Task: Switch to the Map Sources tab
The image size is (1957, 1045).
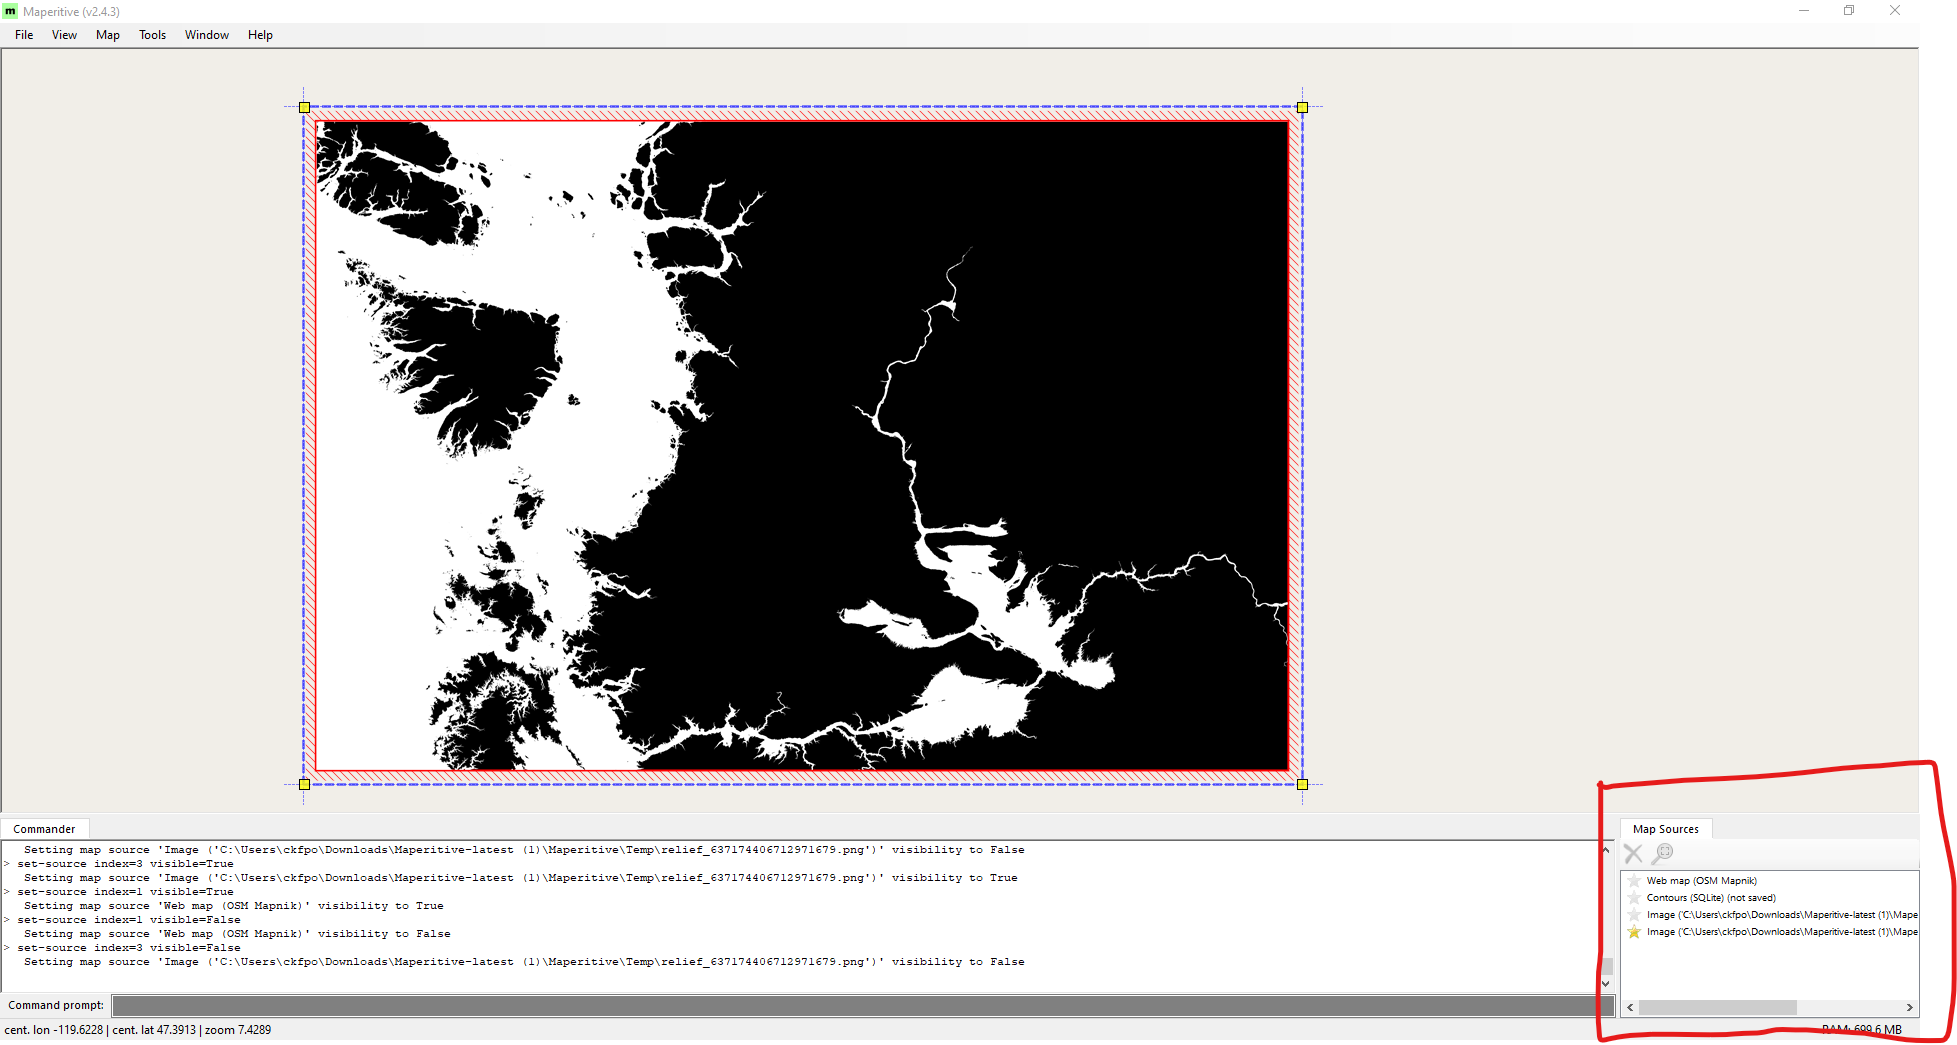Action: click(1664, 828)
